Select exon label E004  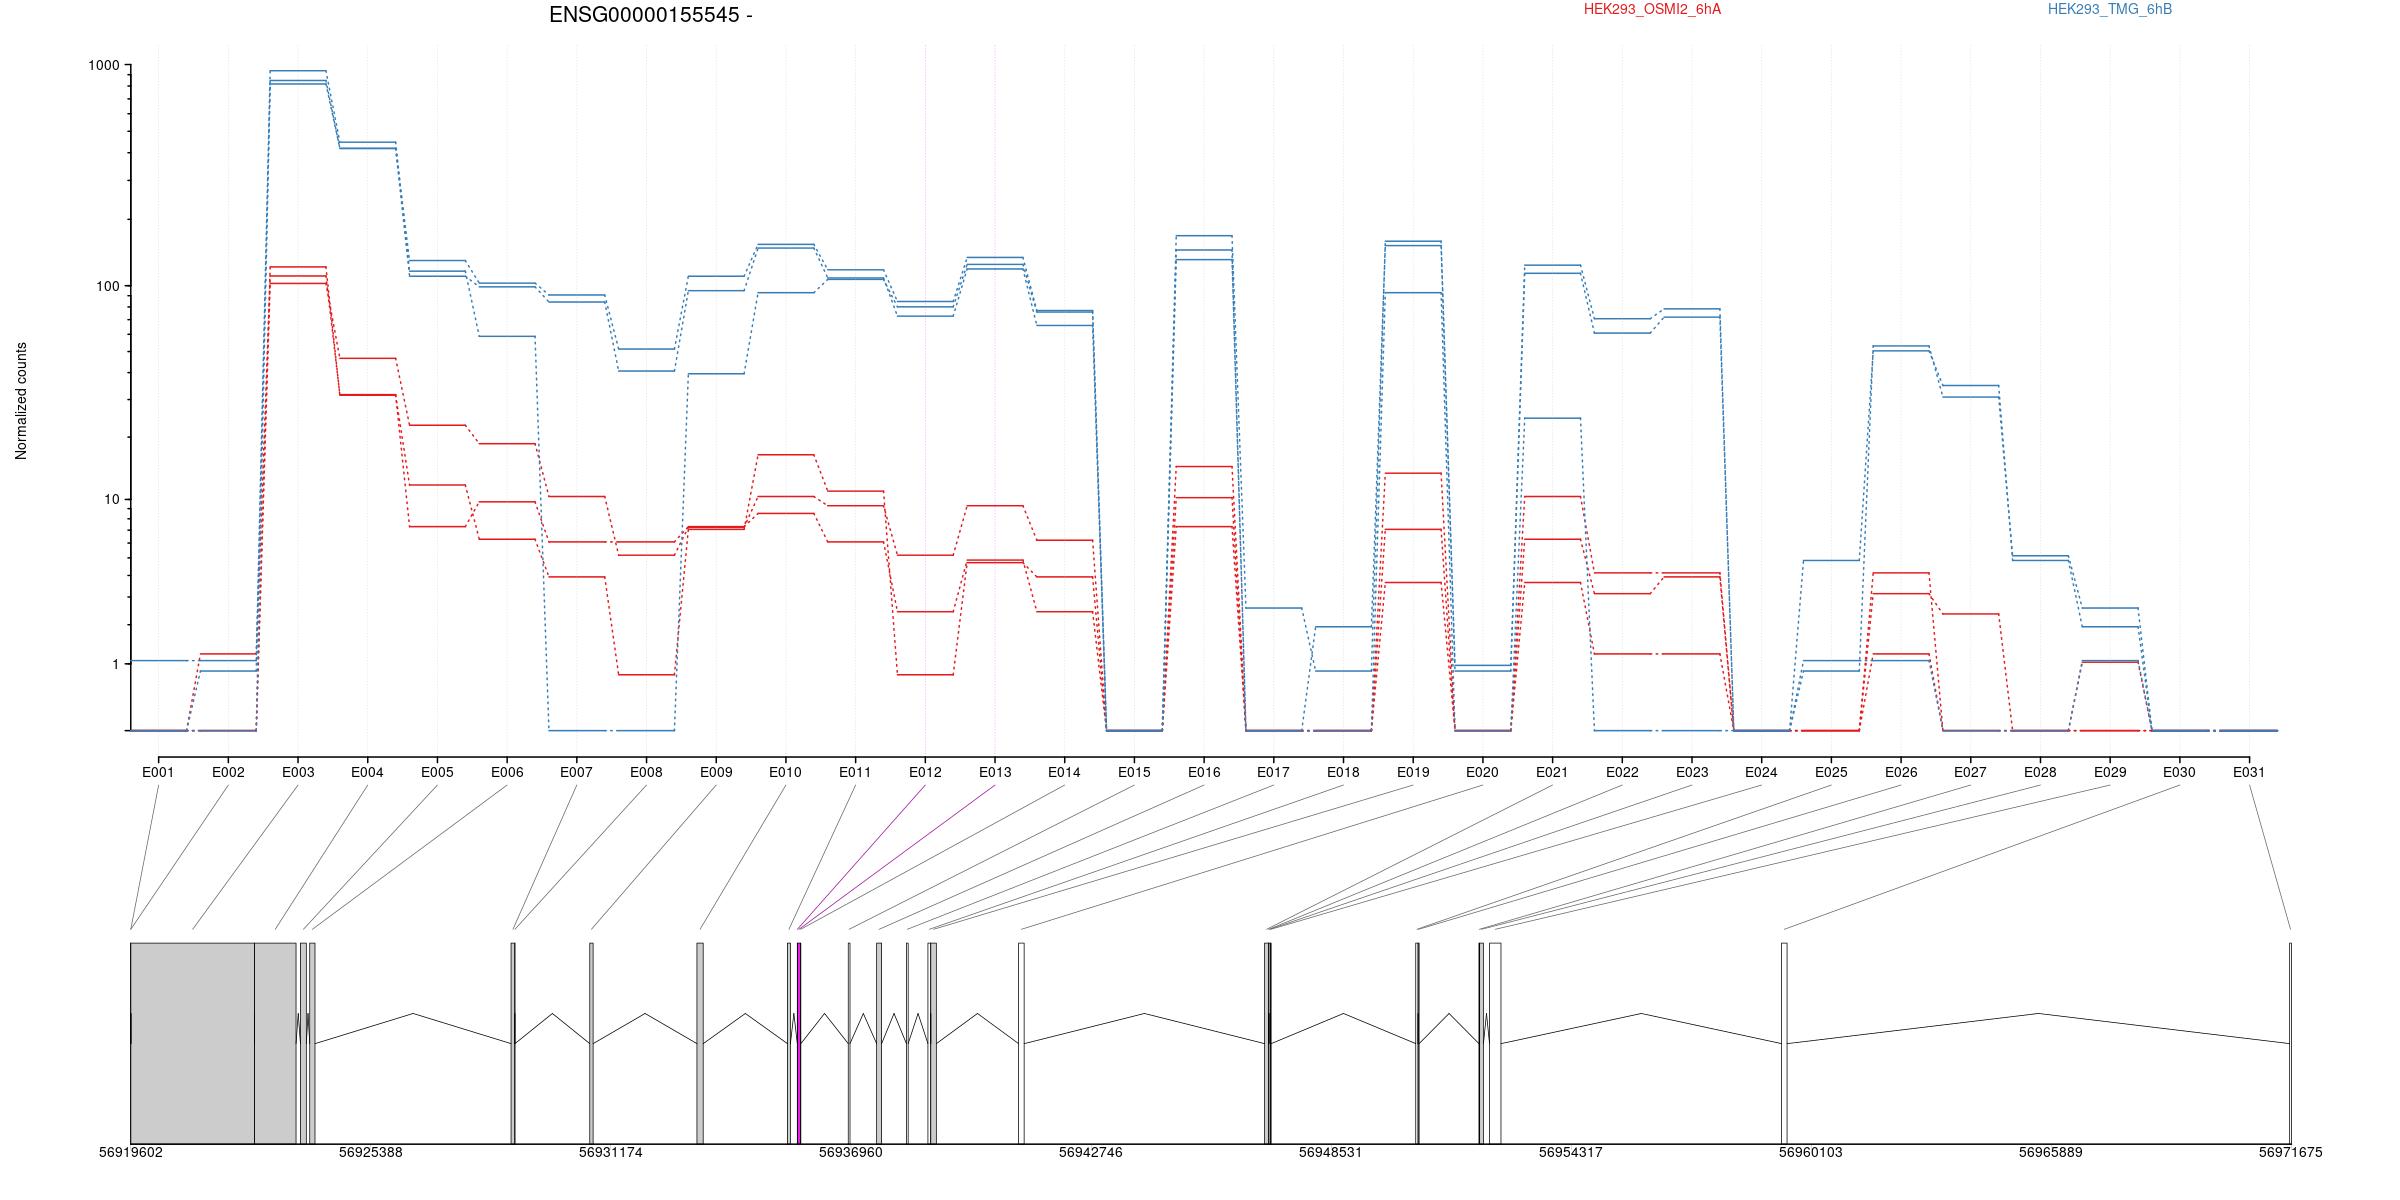point(367,772)
